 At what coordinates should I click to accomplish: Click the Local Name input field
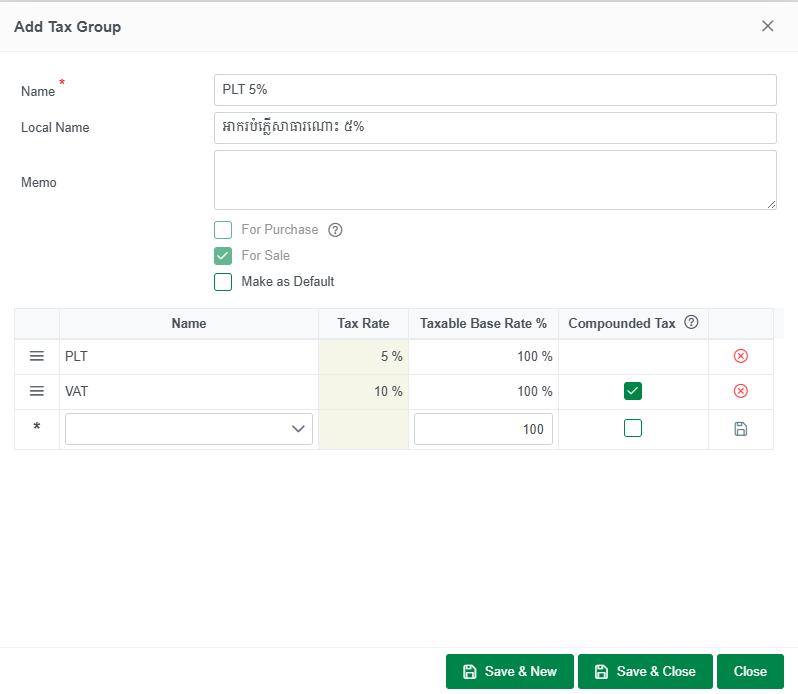pyautogui.click(x=495, y=128)
